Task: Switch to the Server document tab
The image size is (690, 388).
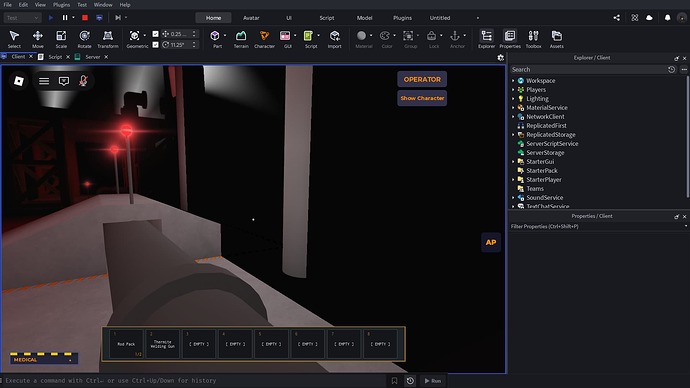Action: pos(92,57)
